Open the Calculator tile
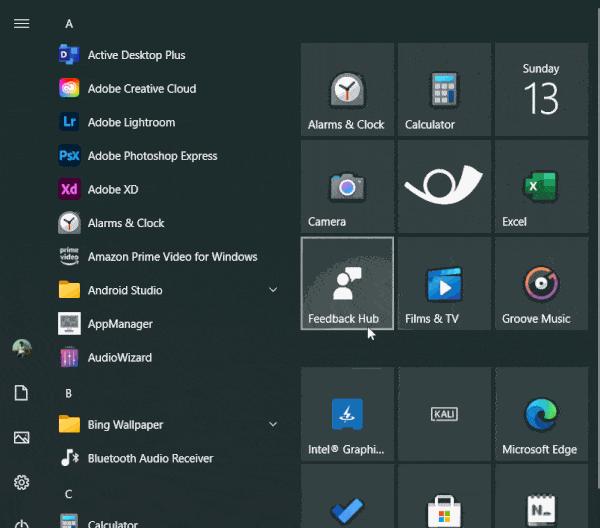Viewport: 600px width, 528px height. pyautogui.click(x=444, y=90)
